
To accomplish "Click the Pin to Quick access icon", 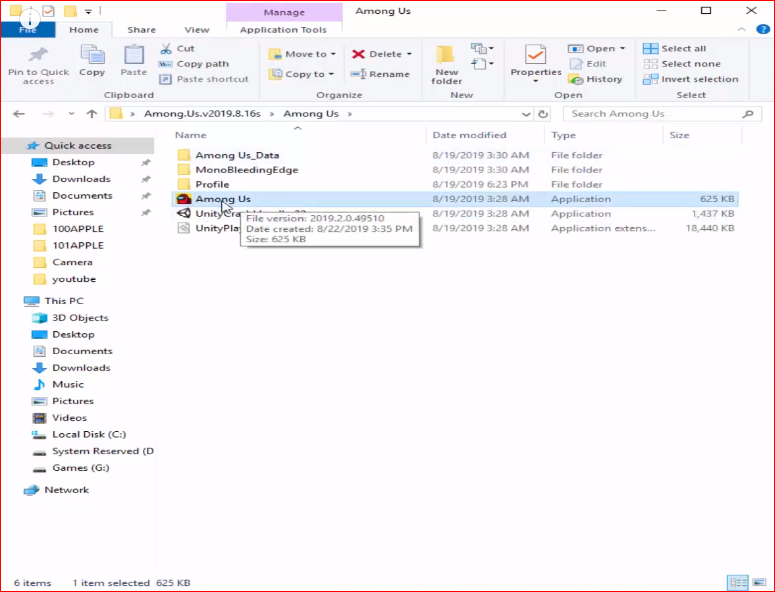I will coord(38,55).
